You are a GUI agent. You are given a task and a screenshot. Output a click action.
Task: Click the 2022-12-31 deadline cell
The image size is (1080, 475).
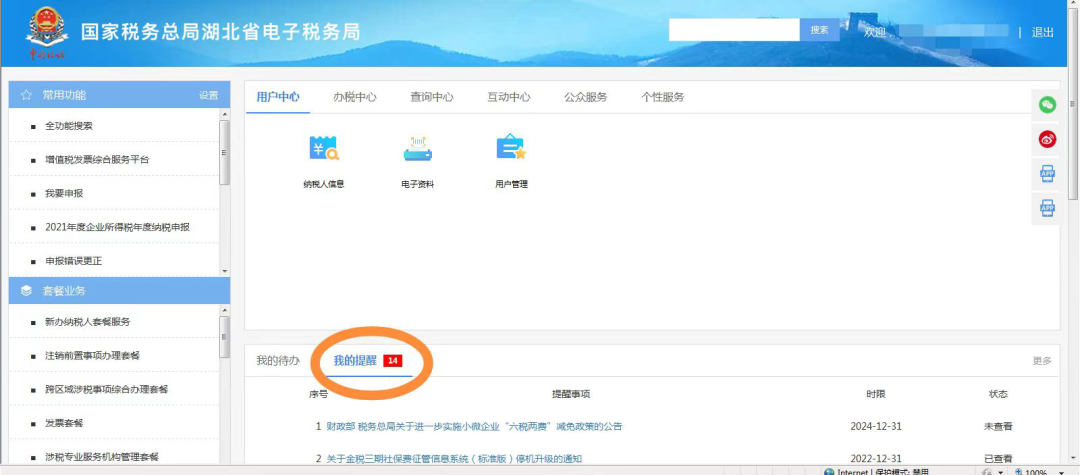pos(875,458)
